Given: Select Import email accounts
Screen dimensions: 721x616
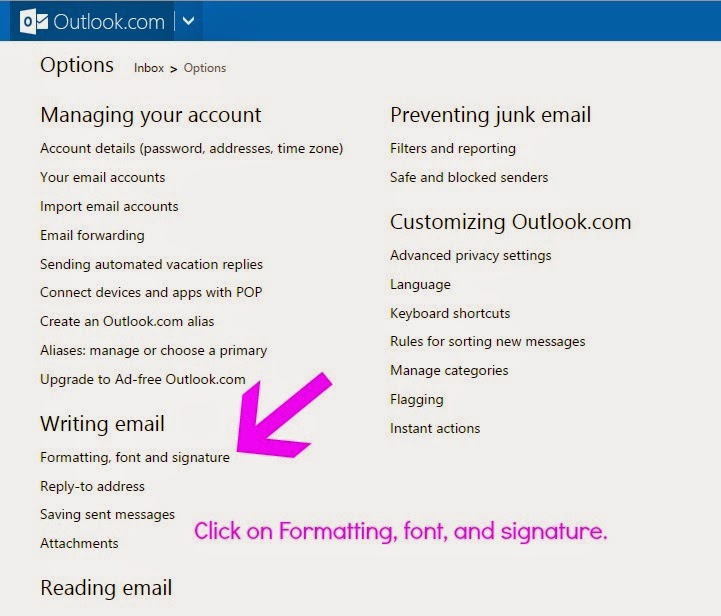Looking at the screenshot, I should click(109, 206).
